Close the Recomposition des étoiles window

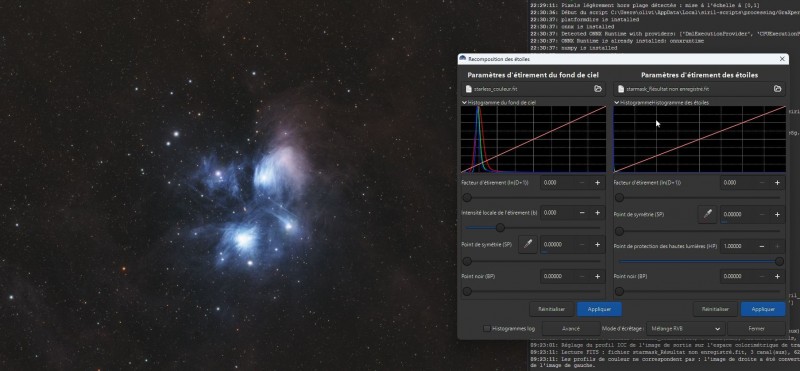[x=782, y=59]
